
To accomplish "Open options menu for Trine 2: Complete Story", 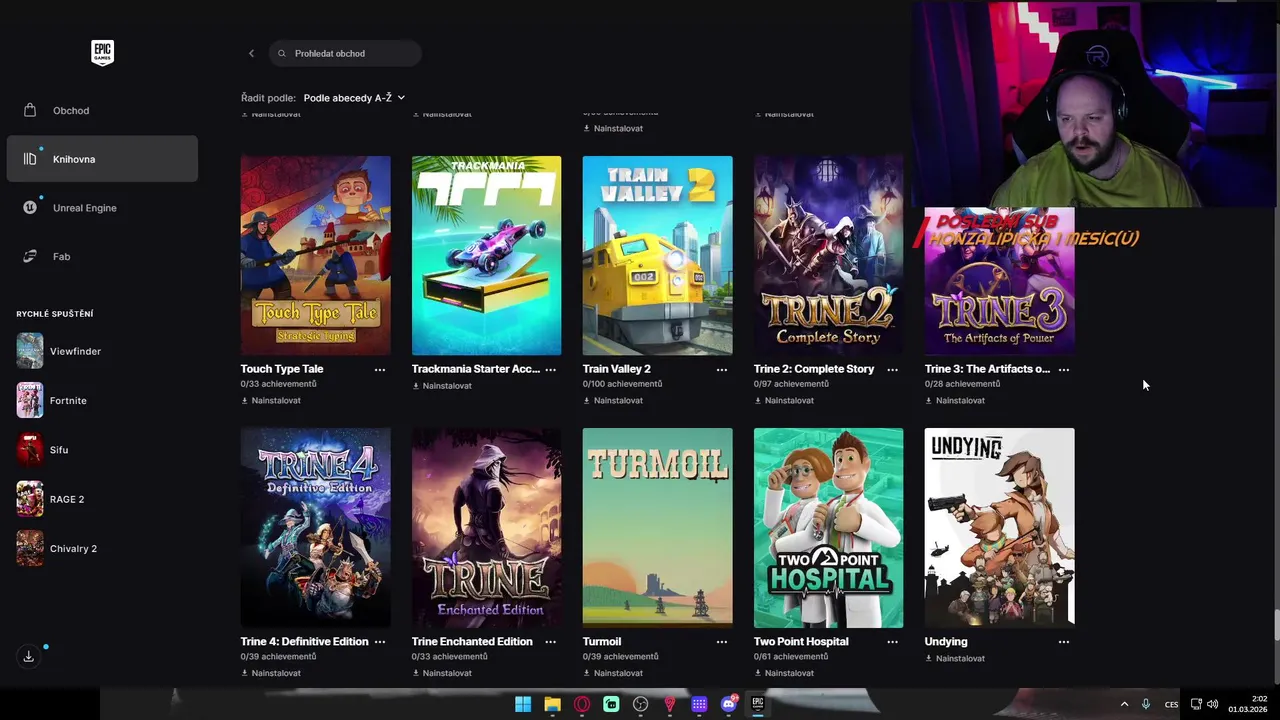I will 893,369.
